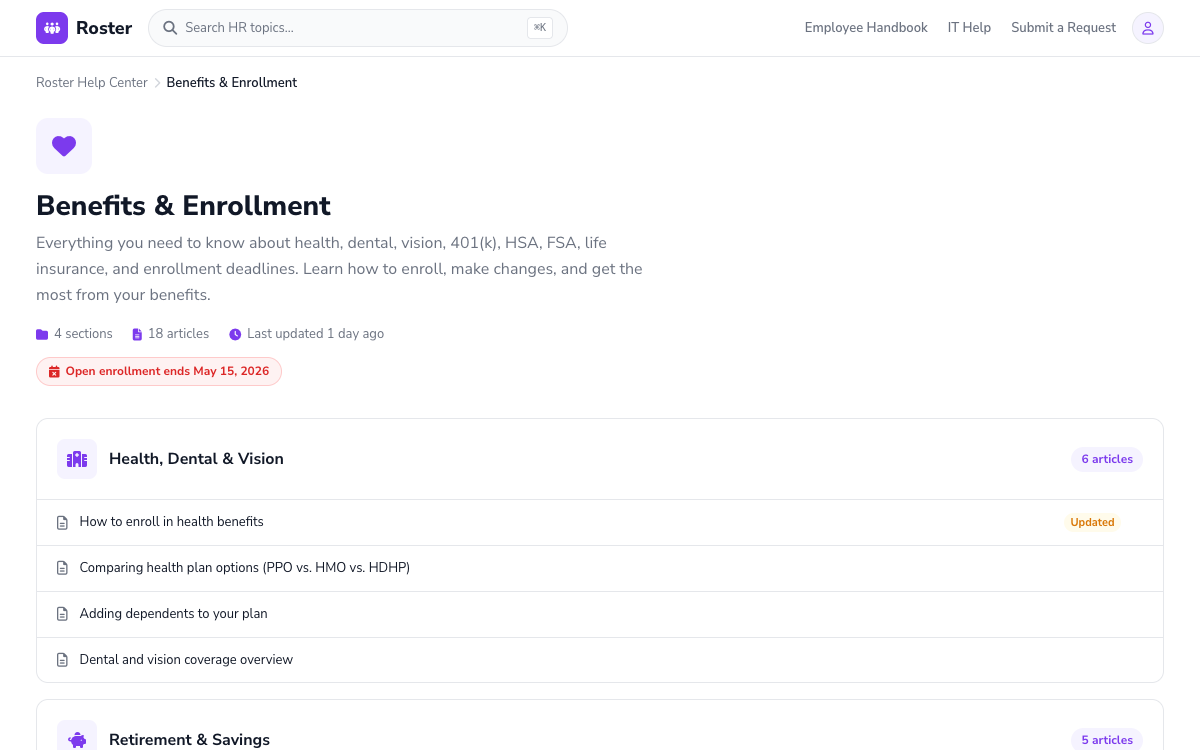This screenshot has width=1200, height=750.
Task: Click Last updated 1 day ago text
Action: click(316, 334)
